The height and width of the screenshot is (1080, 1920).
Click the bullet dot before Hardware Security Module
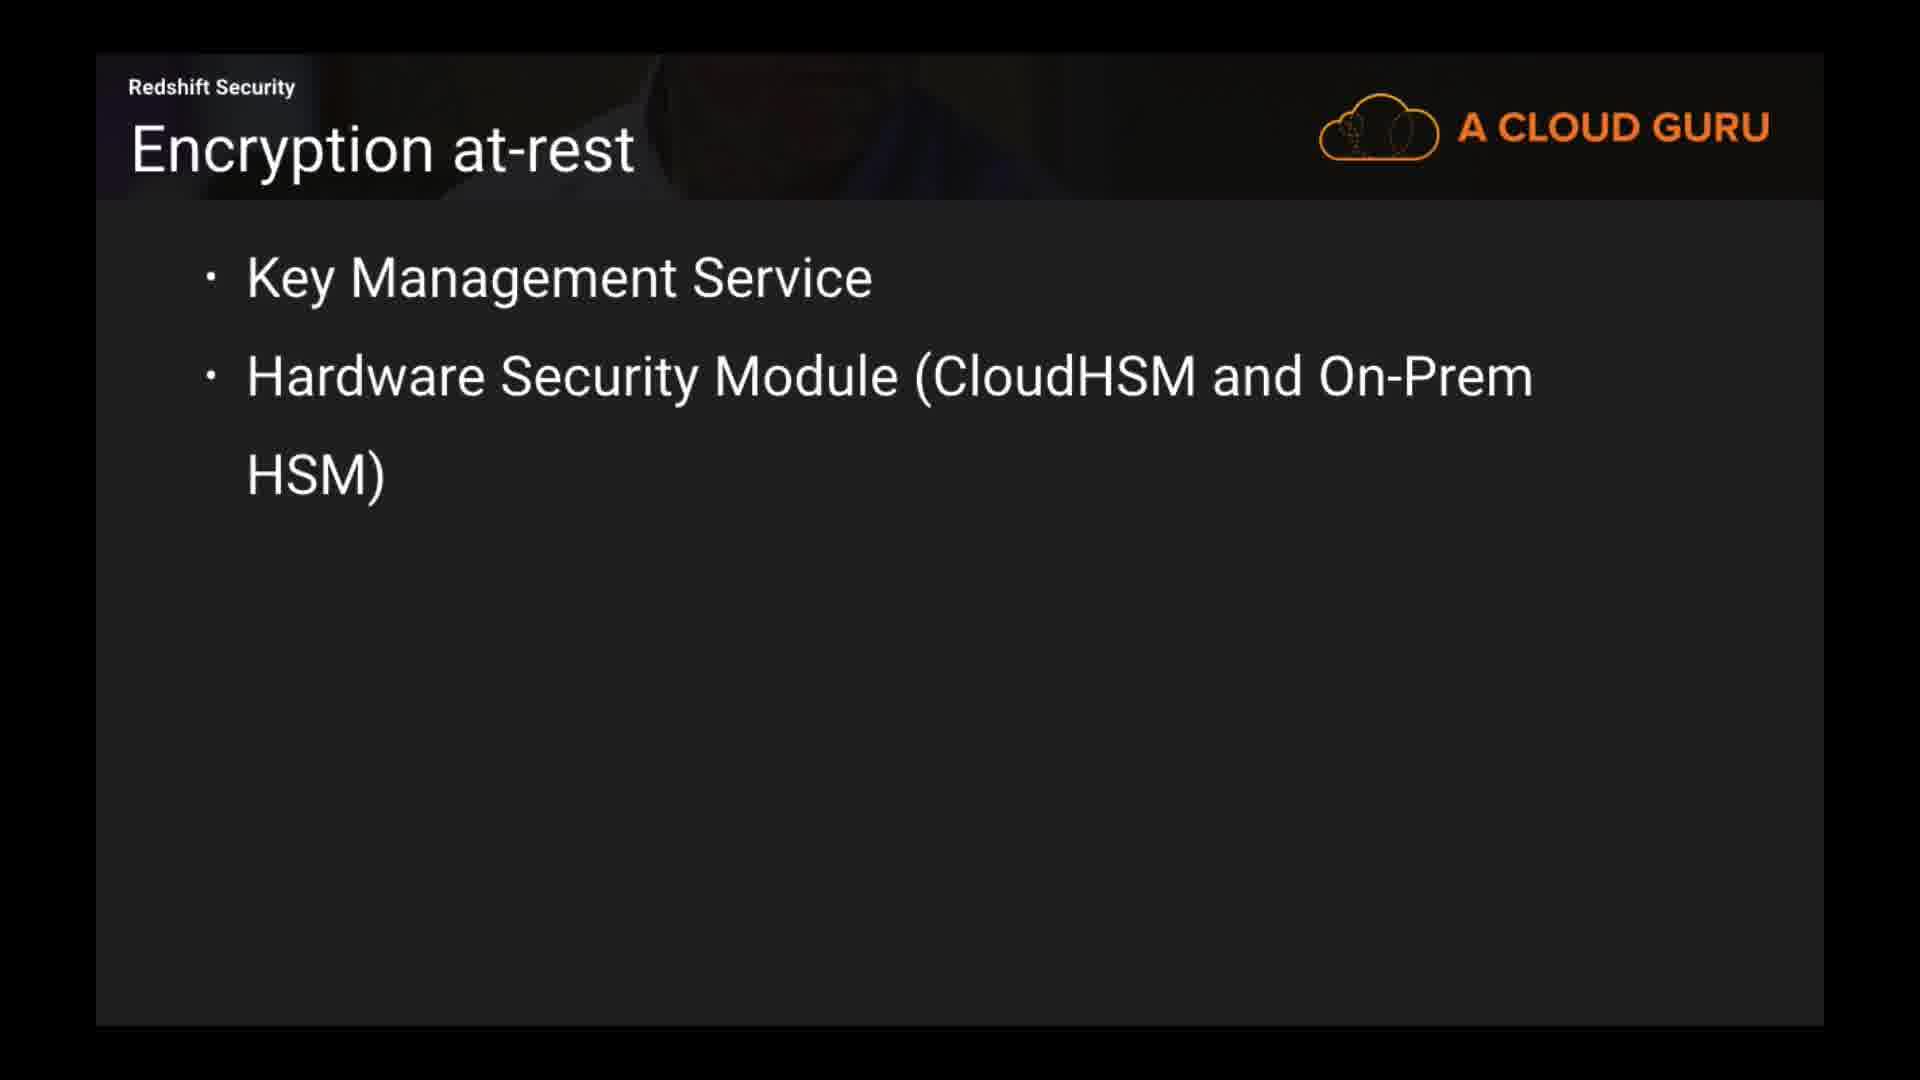[210, 376]
